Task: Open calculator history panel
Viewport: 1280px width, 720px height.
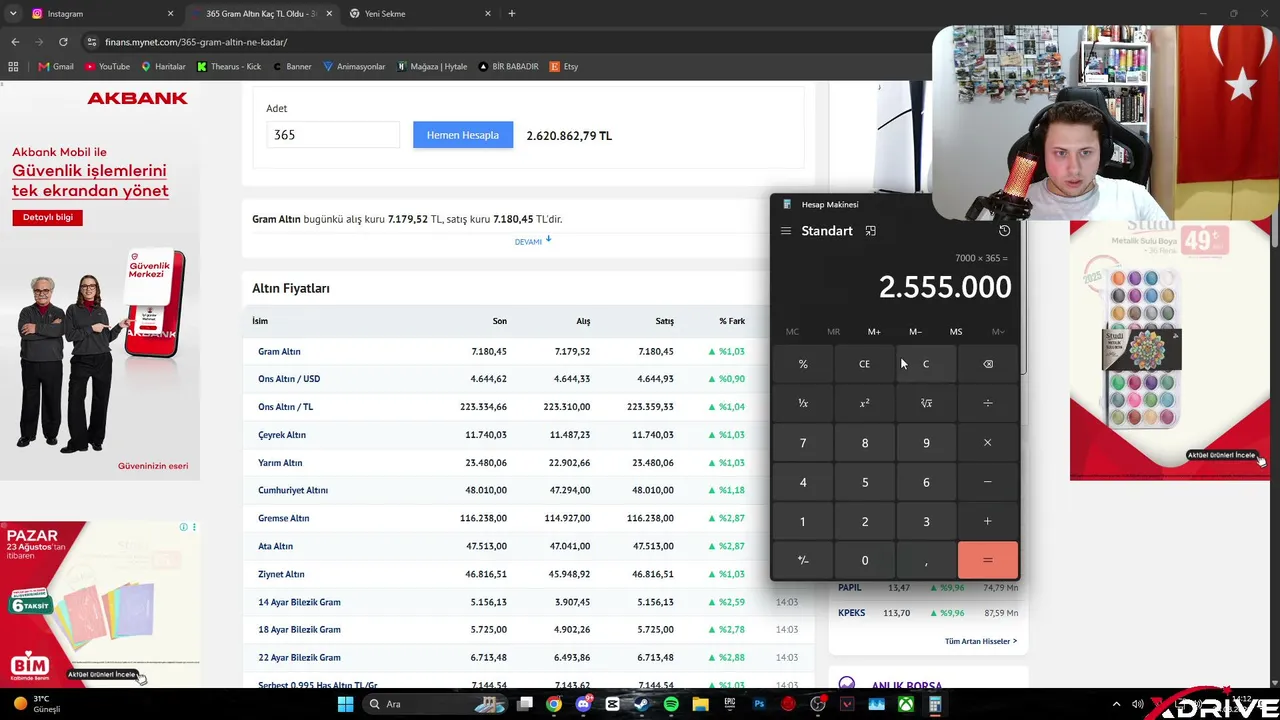Action: [1004, 231]
